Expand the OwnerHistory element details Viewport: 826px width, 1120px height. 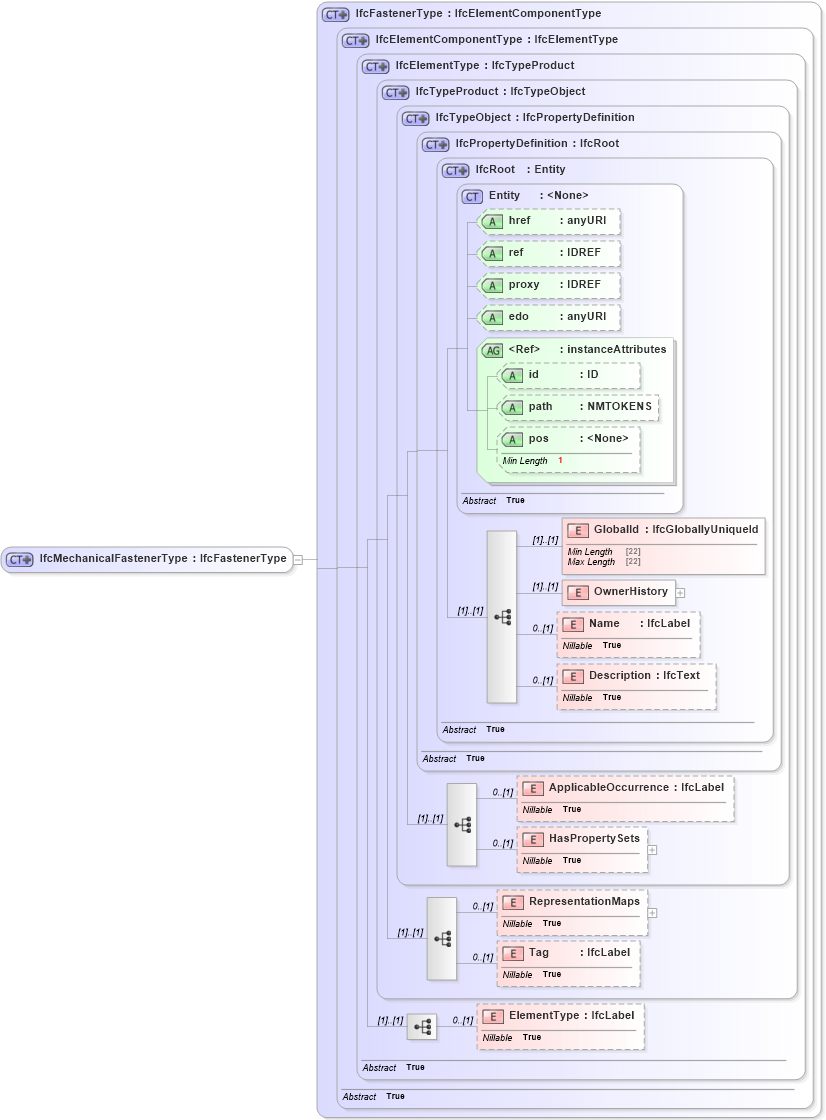[678, 592]
